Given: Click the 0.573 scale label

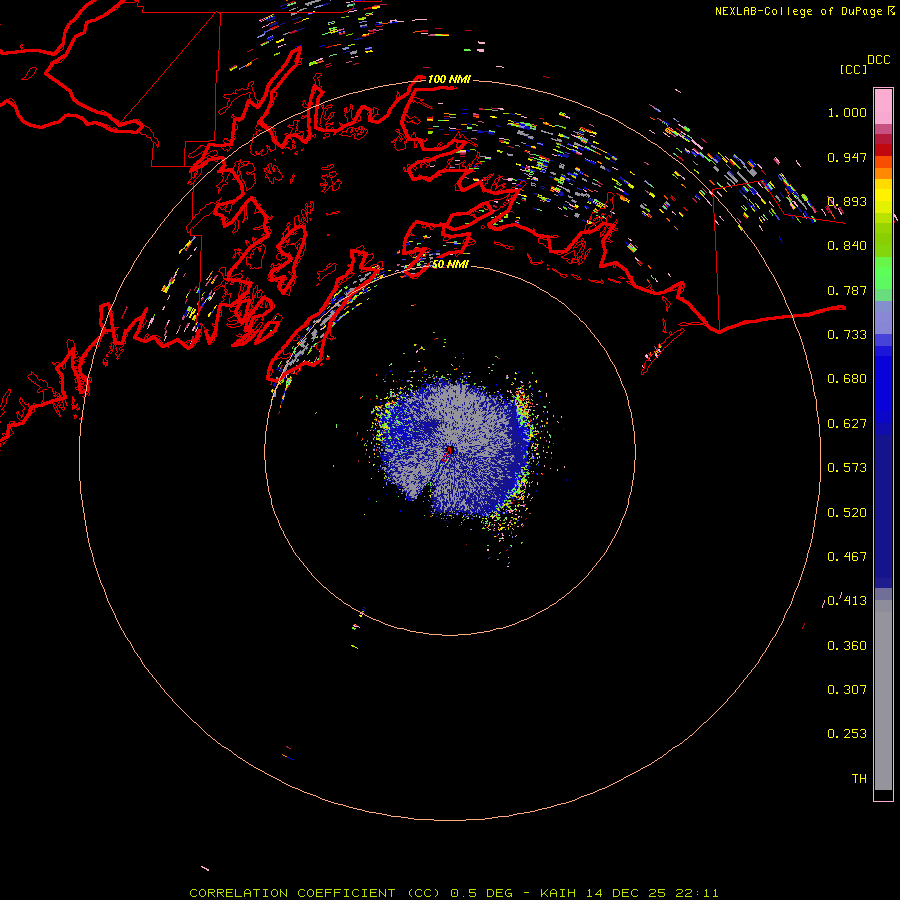Looking at the screenshot, I should pyautogui.click(x=847, y=468).
